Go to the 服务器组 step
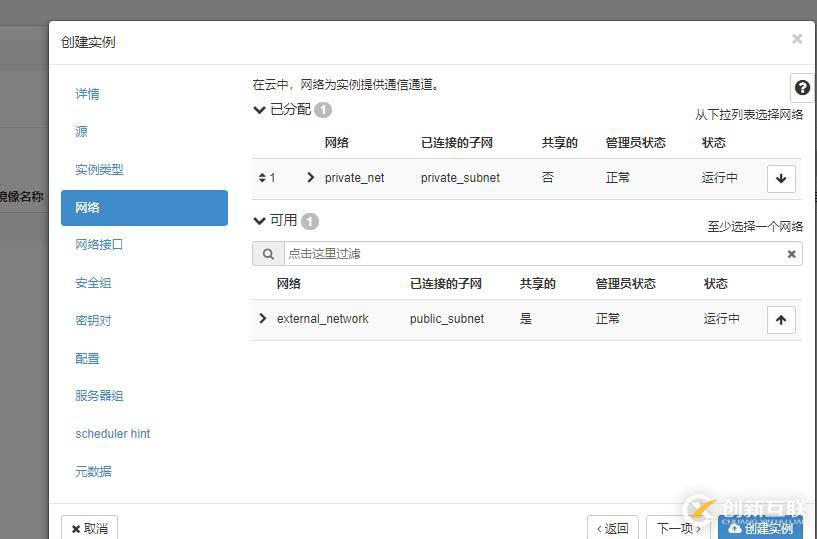 click(100, 396)
